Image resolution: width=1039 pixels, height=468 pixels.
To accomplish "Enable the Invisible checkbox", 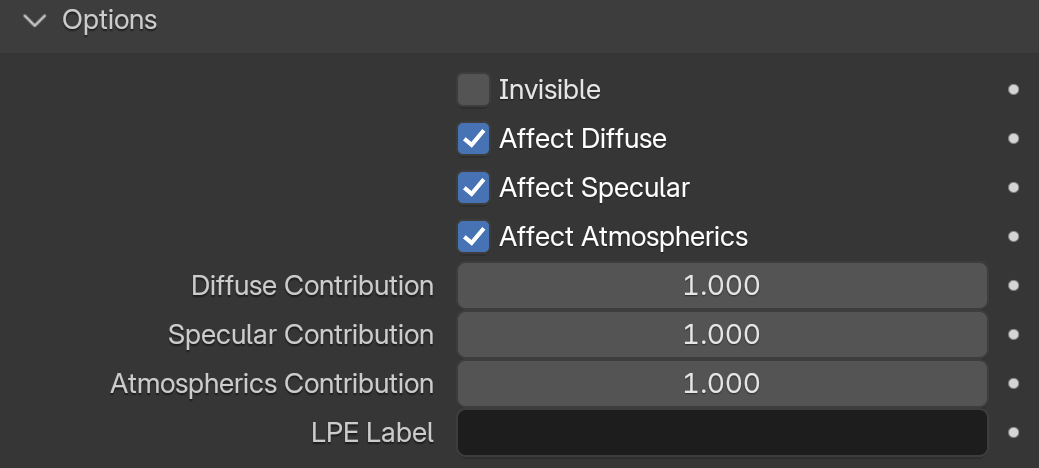I will click(473, 89).
